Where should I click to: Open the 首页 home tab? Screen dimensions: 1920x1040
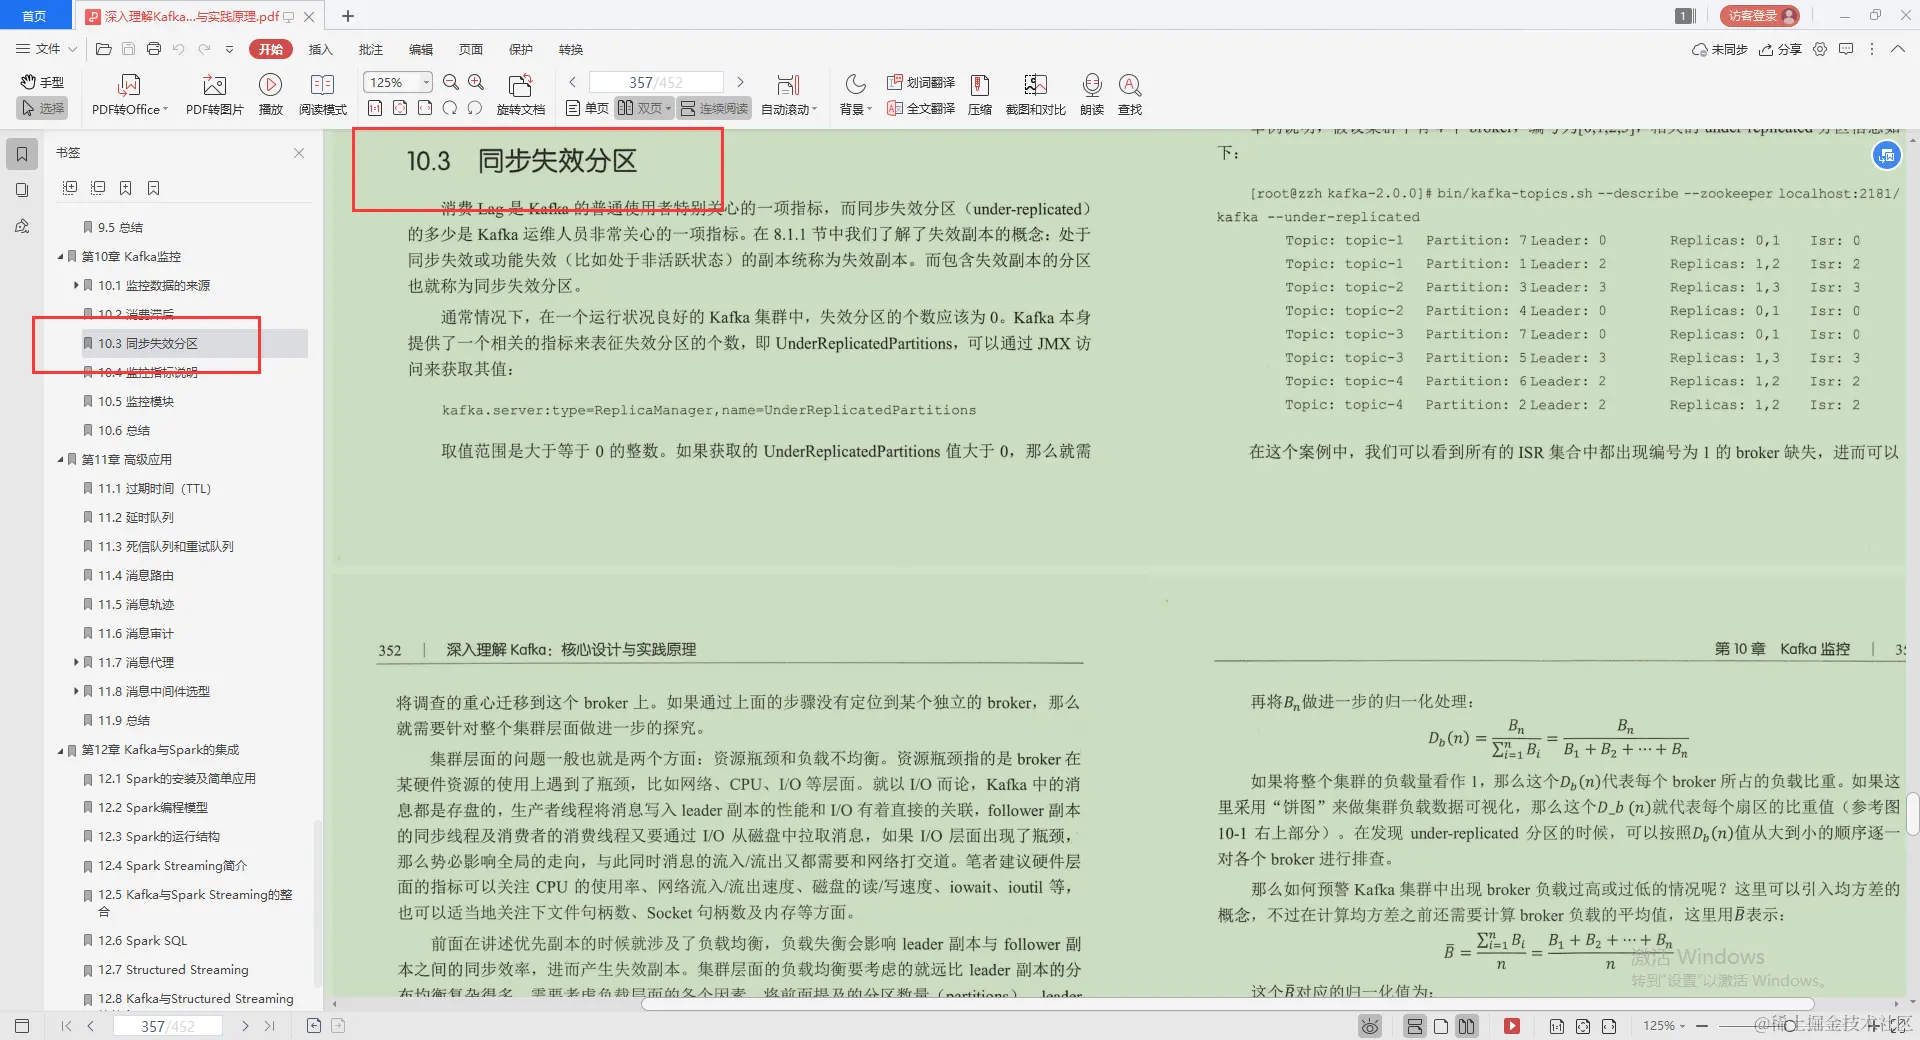click(34, 15)
